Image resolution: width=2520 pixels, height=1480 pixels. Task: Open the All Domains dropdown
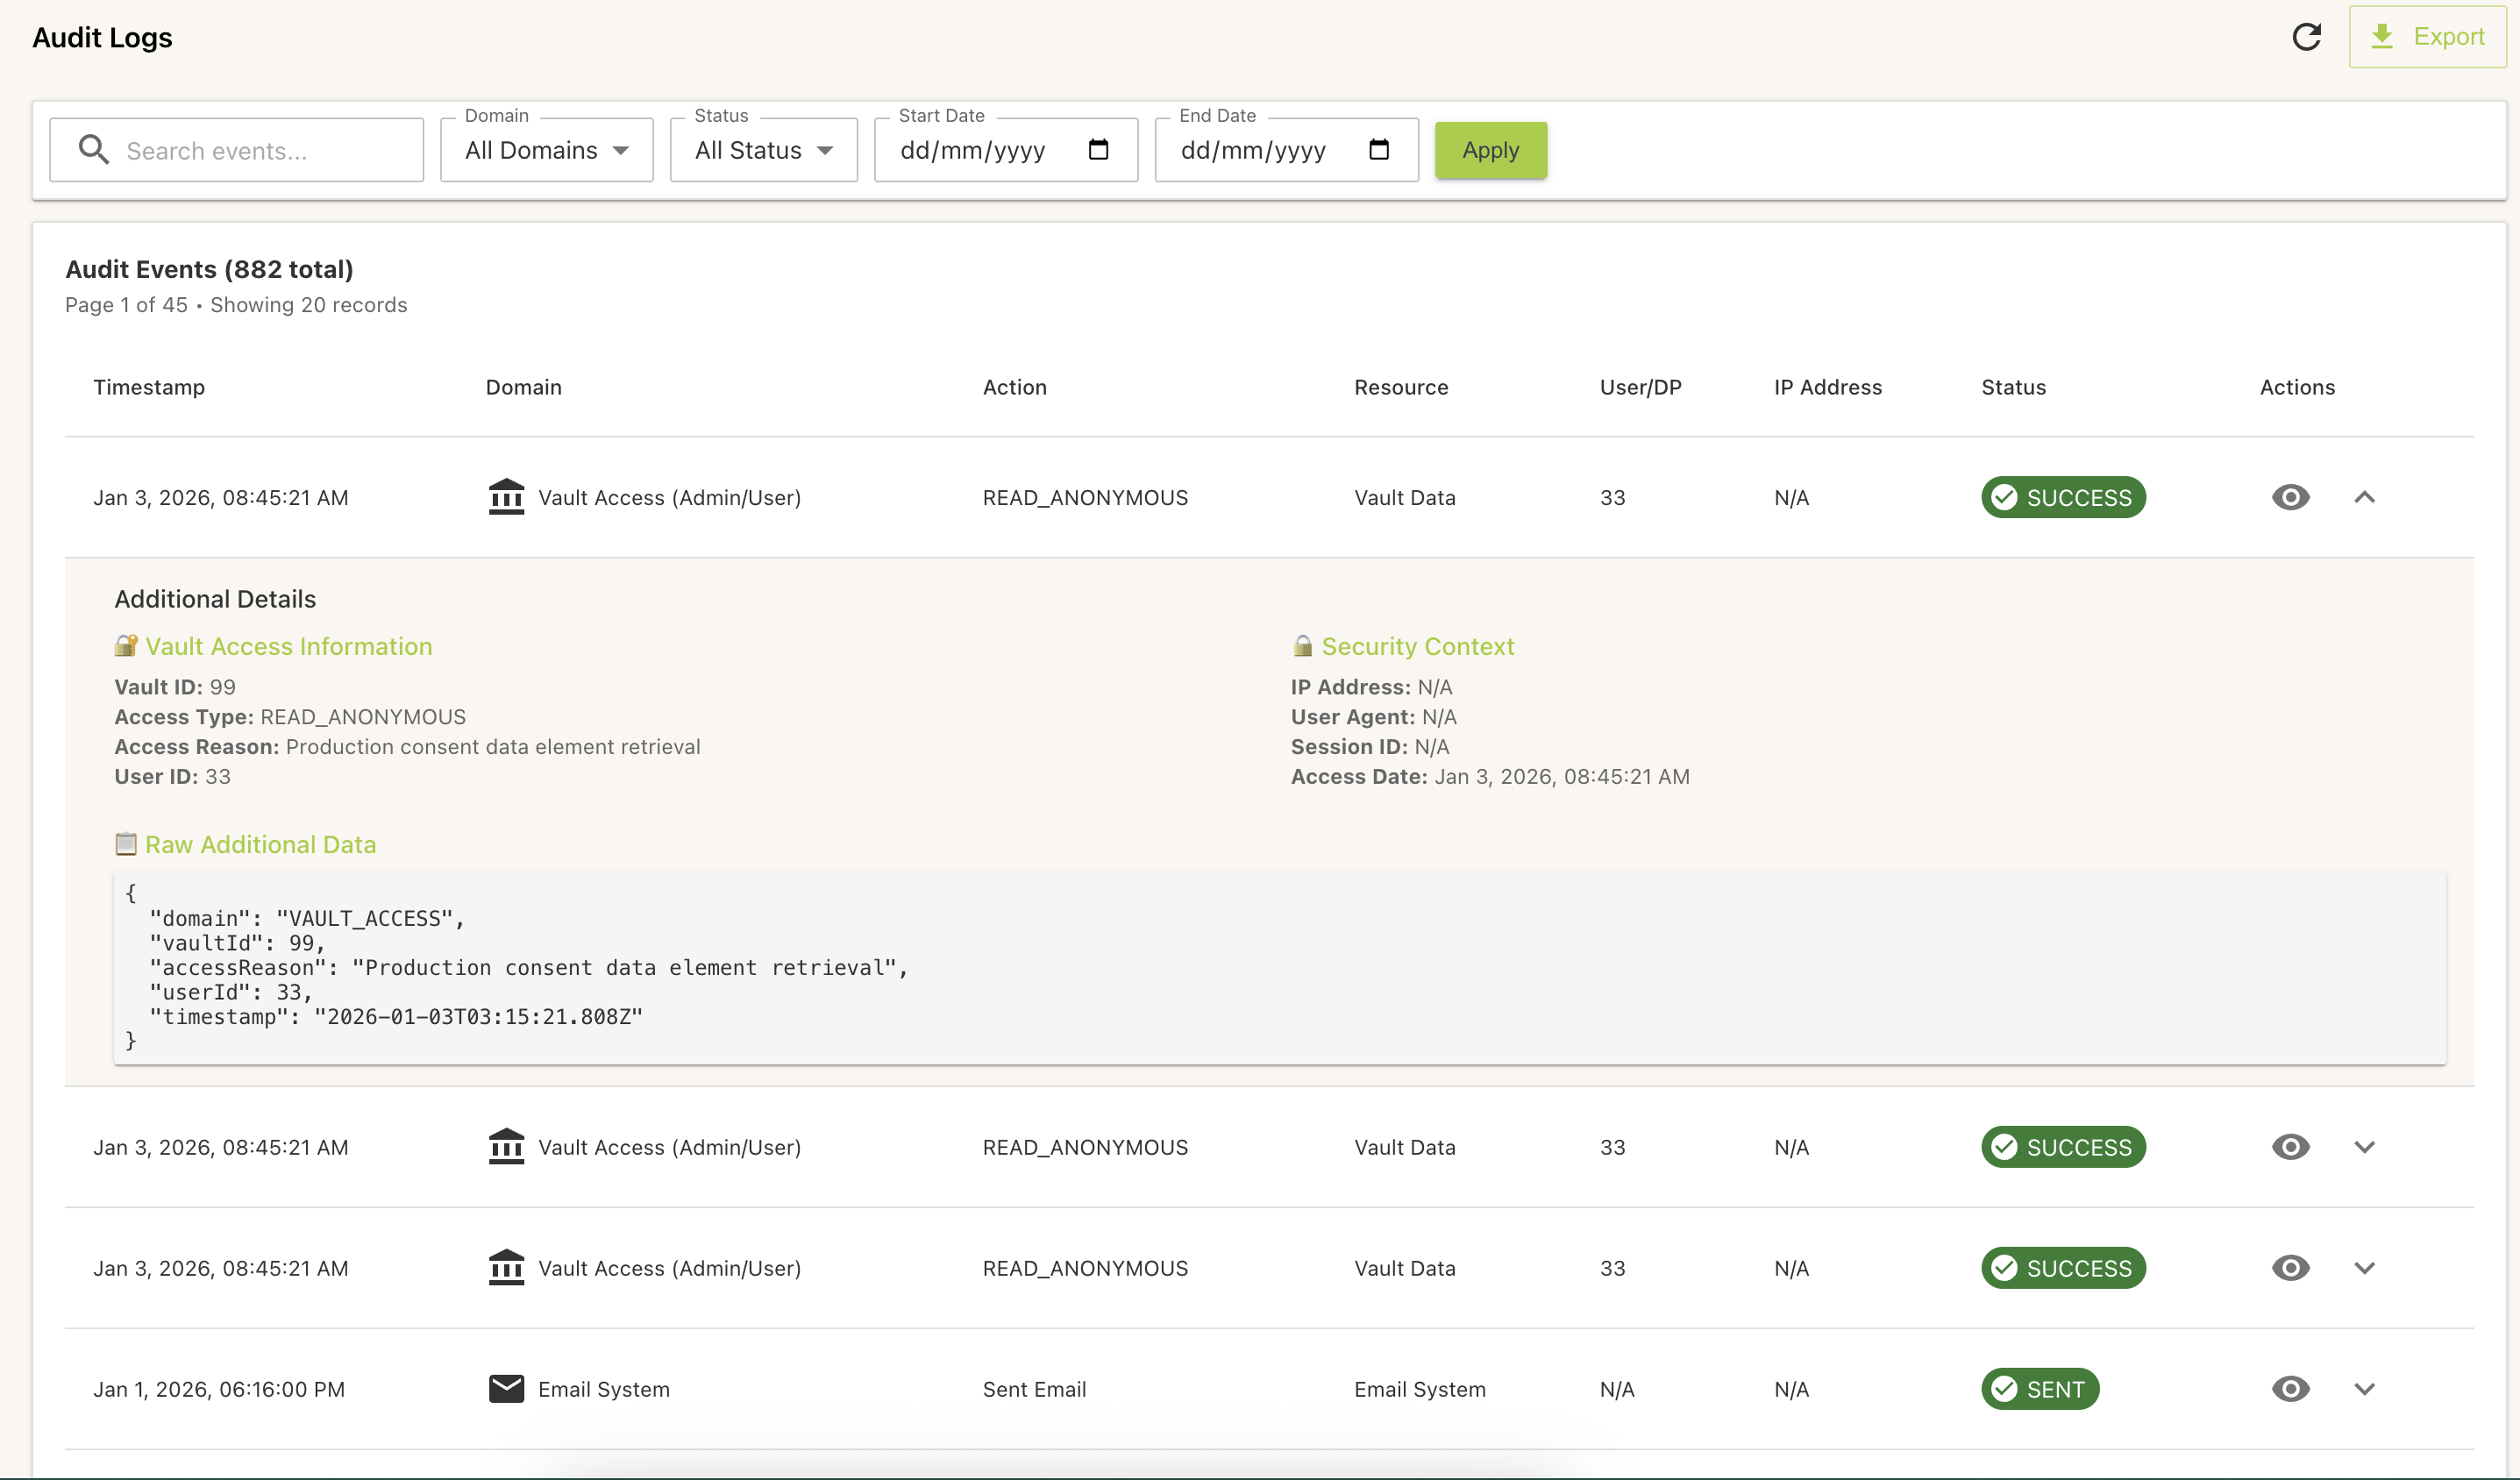coord(546,150)
